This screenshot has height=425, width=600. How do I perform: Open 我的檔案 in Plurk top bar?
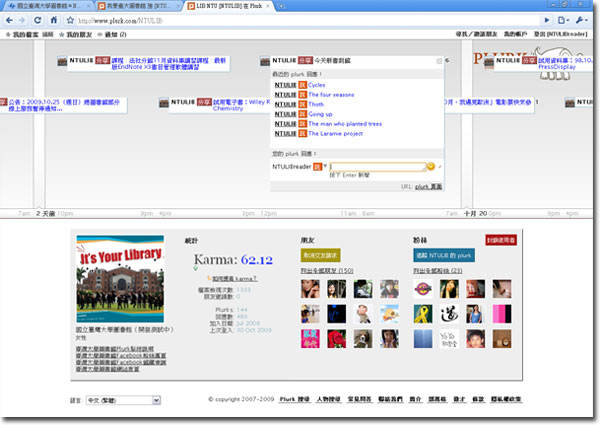pos(25,34)
